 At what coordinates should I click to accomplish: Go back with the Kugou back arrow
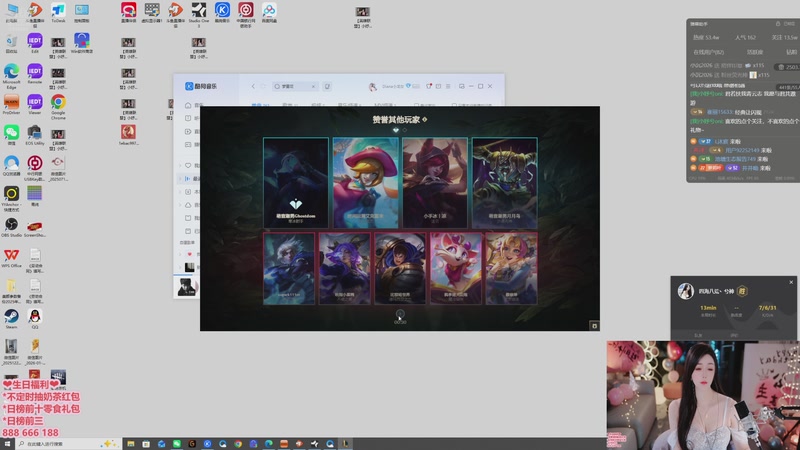pyautogui.click(x=253, y=86)
